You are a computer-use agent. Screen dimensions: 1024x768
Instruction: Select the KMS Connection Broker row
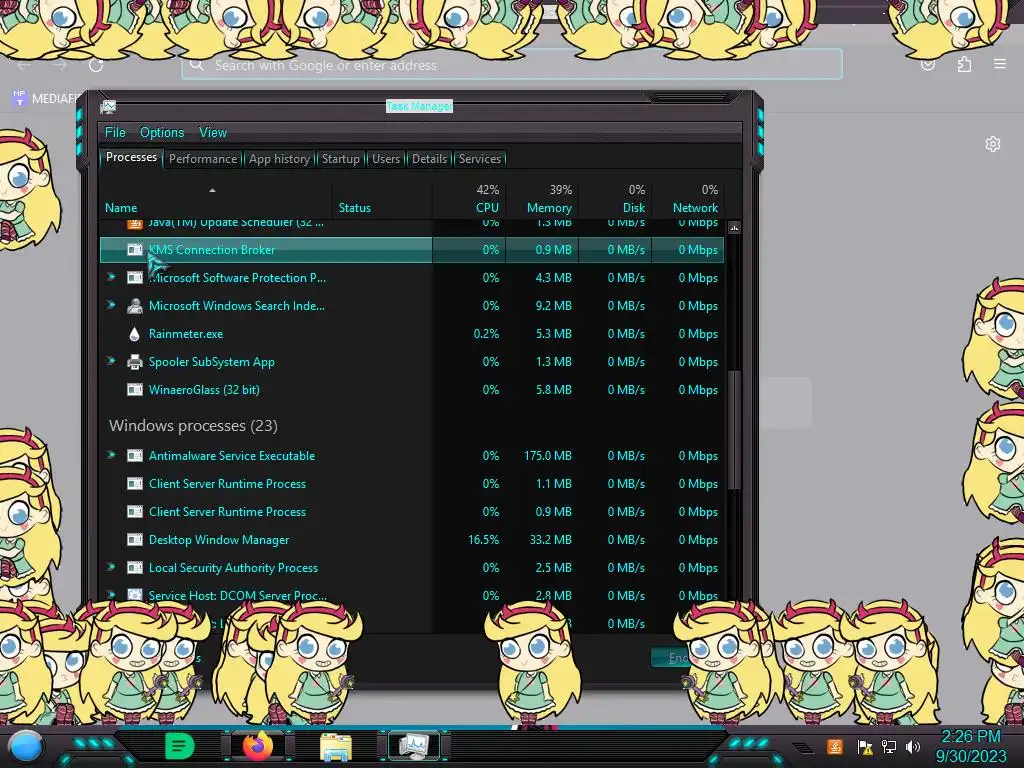[412, 249]
